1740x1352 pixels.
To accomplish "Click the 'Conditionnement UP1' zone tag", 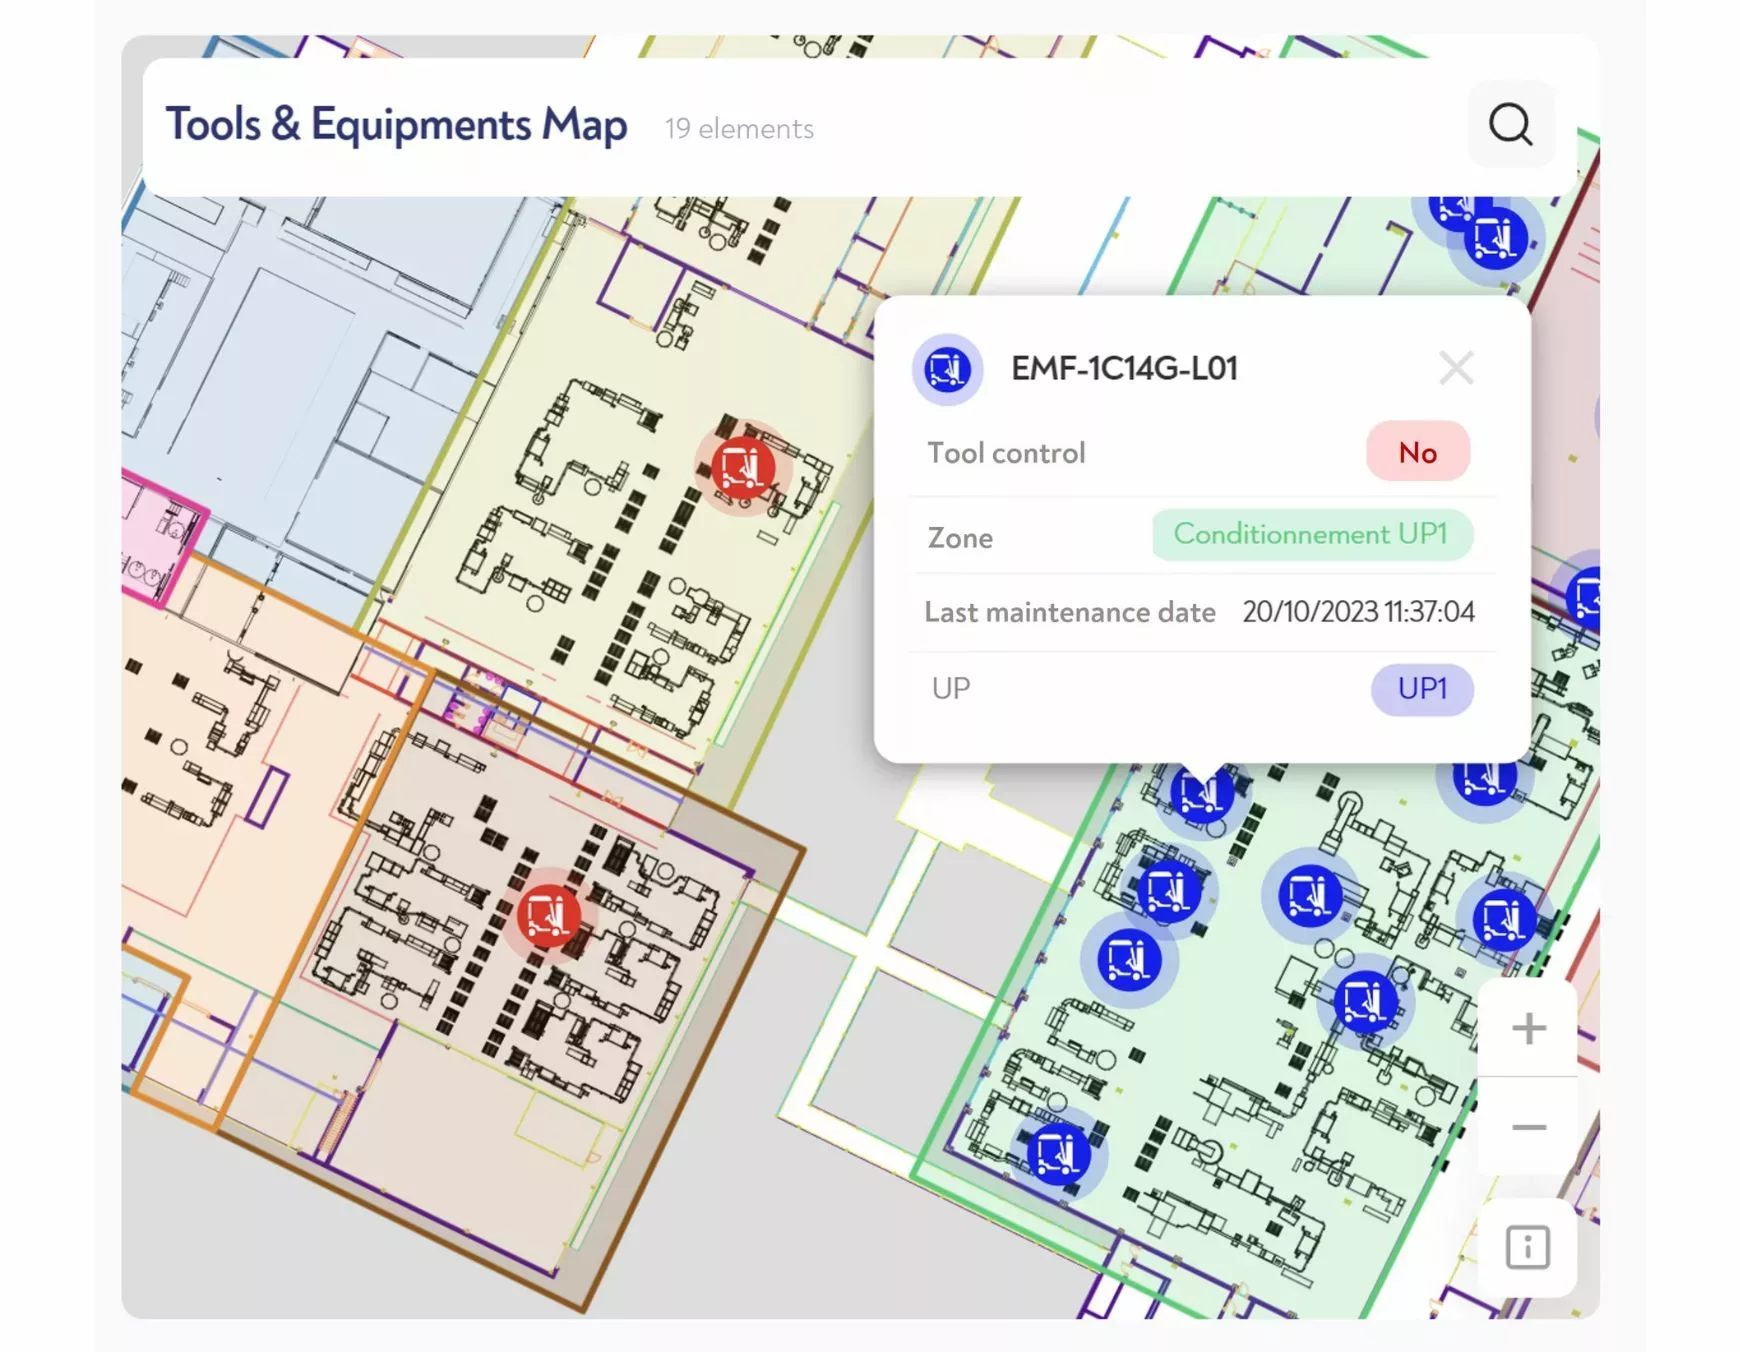I will click(1311, 535).
